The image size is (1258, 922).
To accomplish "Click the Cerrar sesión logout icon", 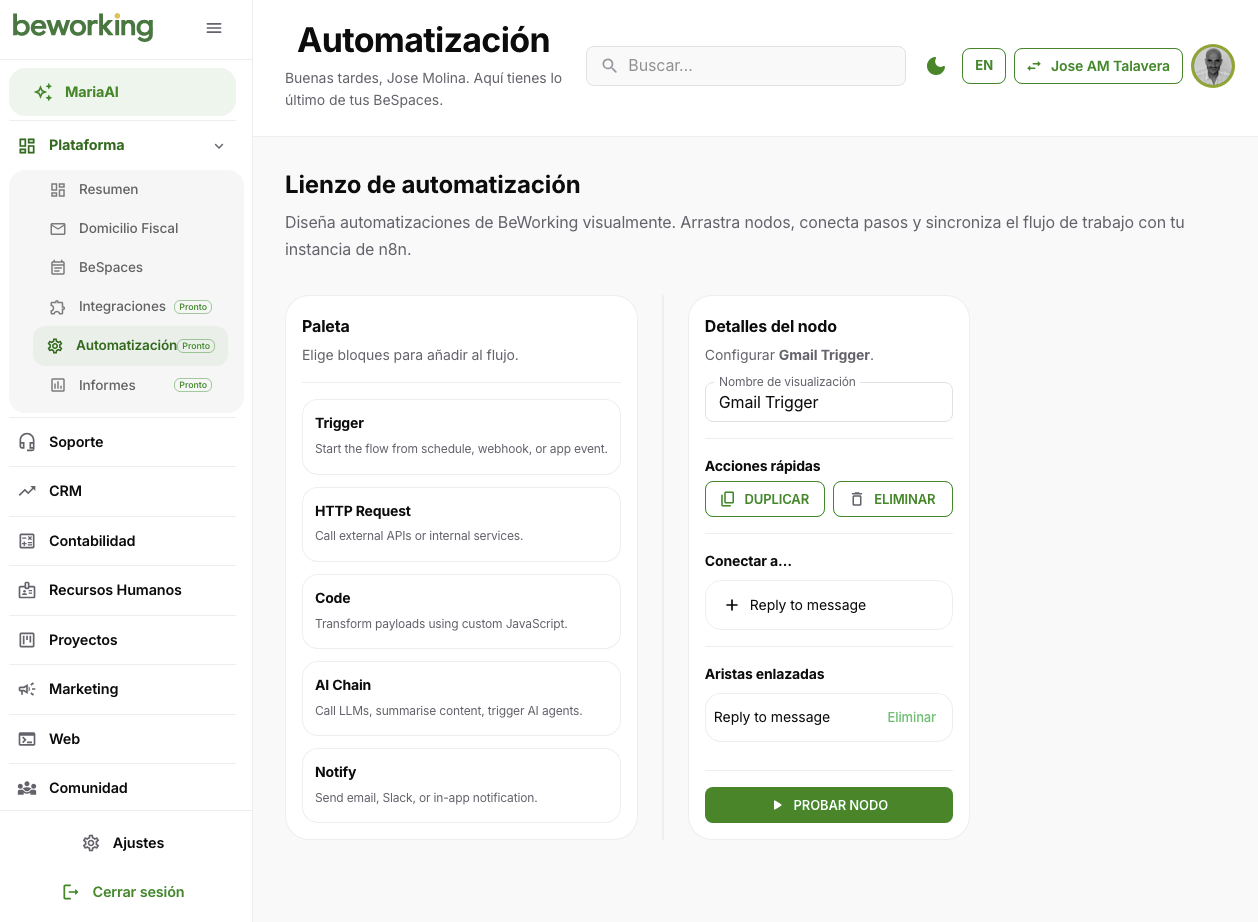I will pos(70,891).
